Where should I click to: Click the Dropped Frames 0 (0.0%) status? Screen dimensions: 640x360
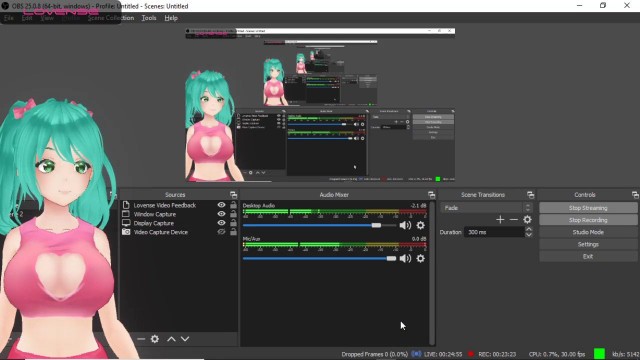click(x=374, y=354)
